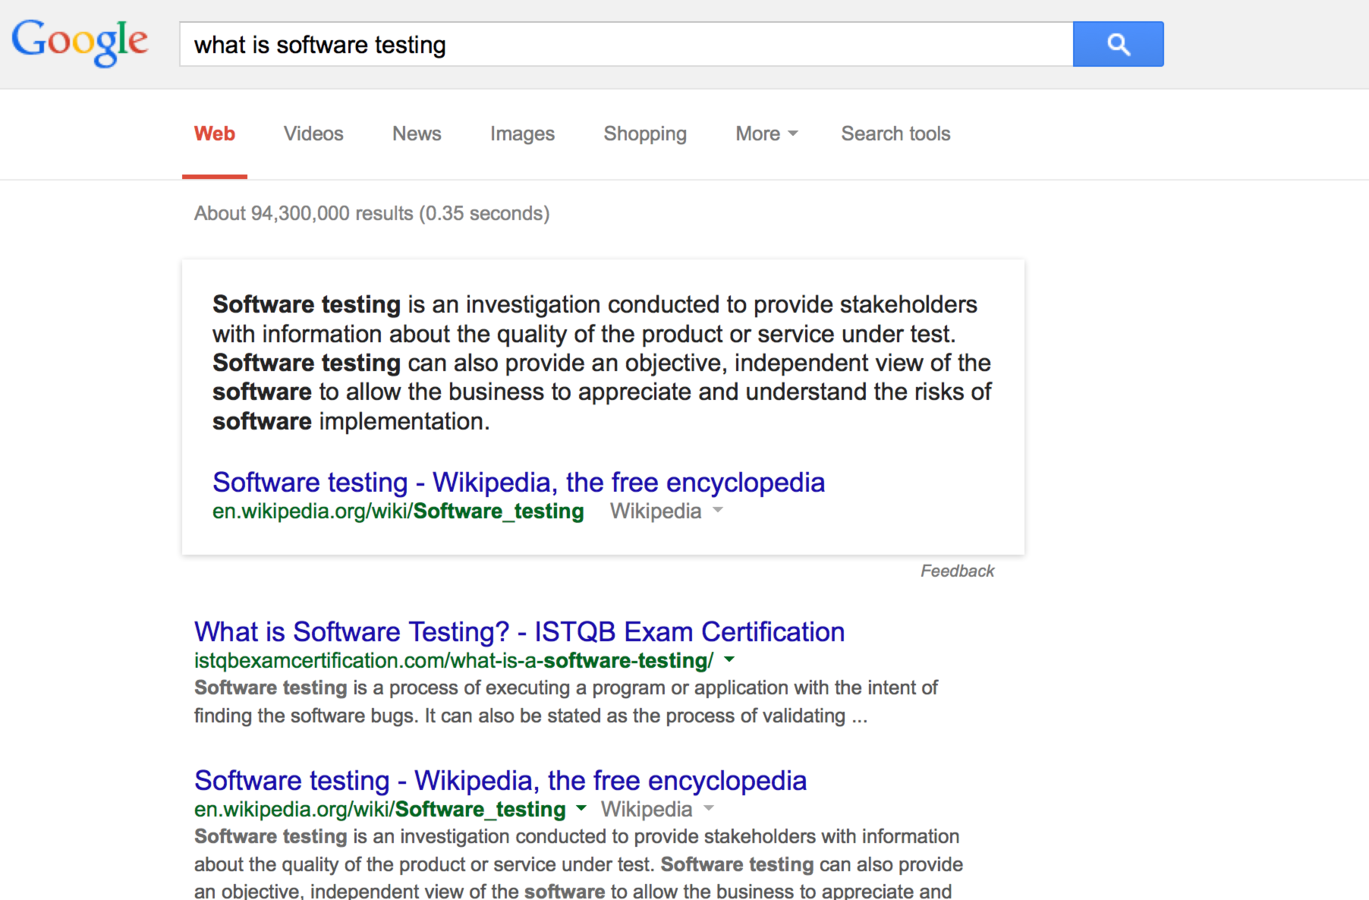The width and height of the screenshot is (1369, 900).
Task: Open the More dropdown menu
Action: (766, 134)
